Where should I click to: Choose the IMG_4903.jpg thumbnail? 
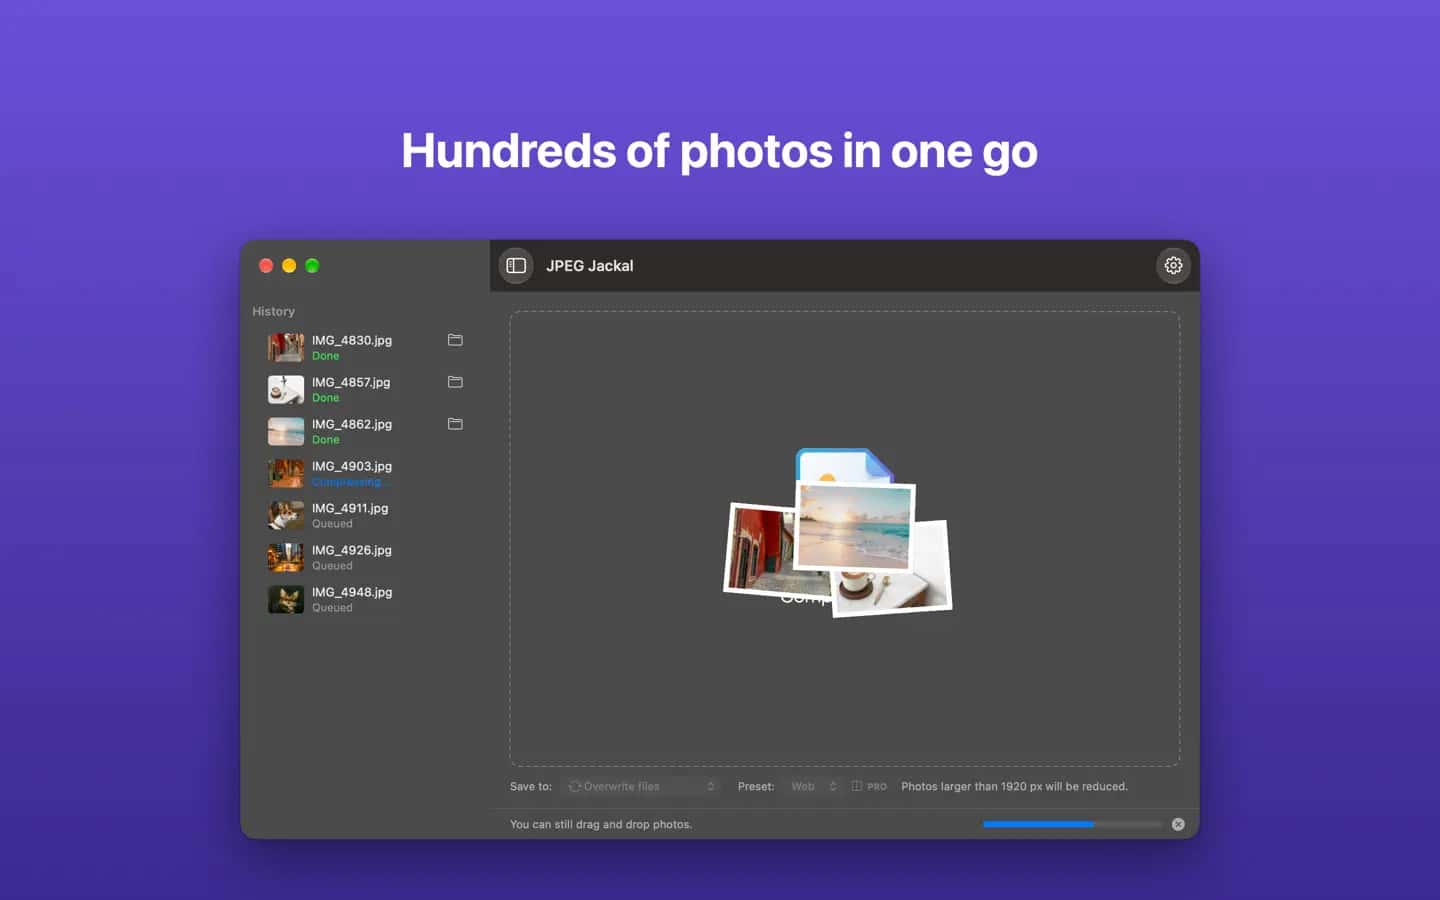[286, 473]
